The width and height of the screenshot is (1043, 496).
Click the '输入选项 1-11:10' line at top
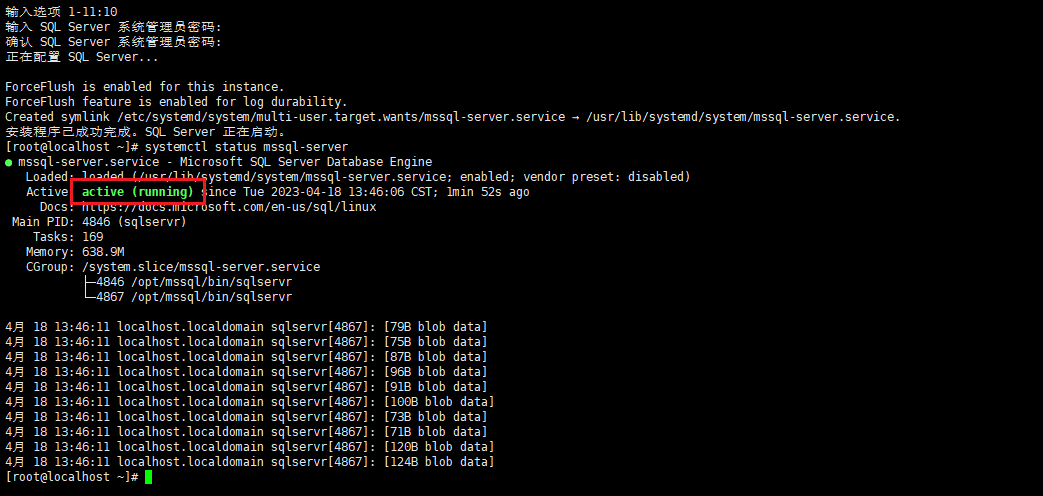click(x=61, y=12)
